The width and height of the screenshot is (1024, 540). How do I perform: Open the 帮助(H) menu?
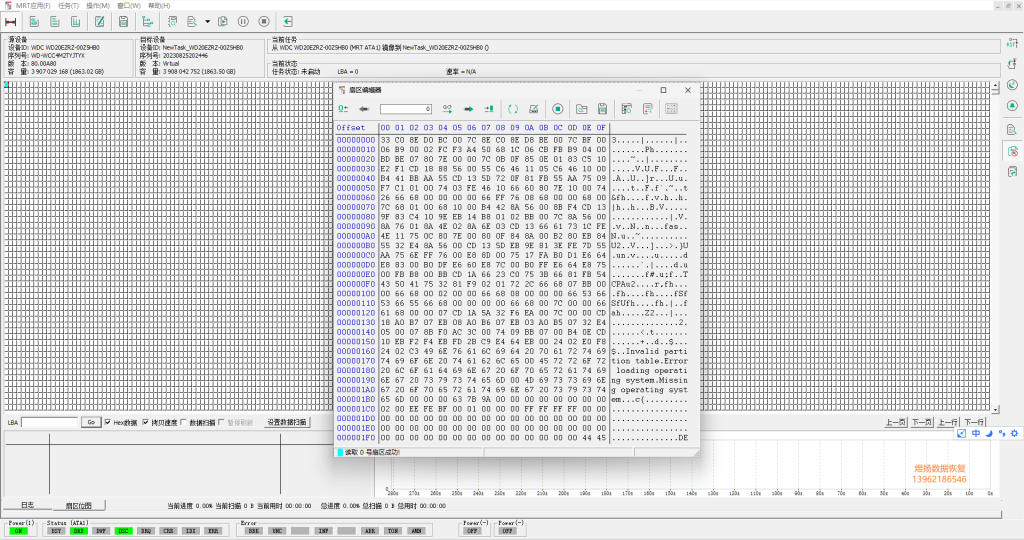159,5
